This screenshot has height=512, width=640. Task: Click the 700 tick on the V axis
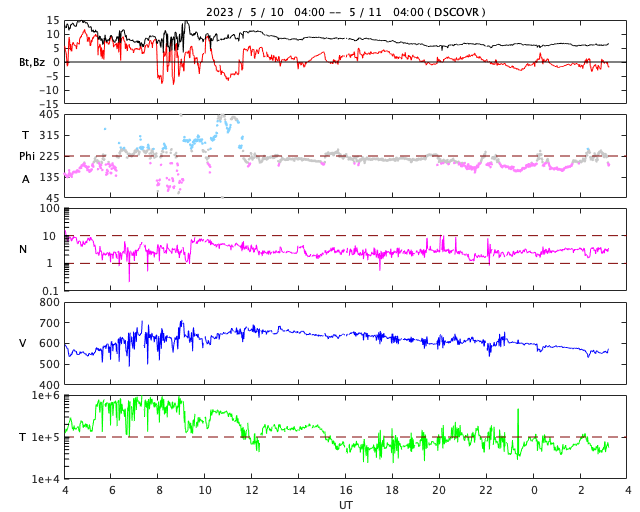[x=49, y=323]
